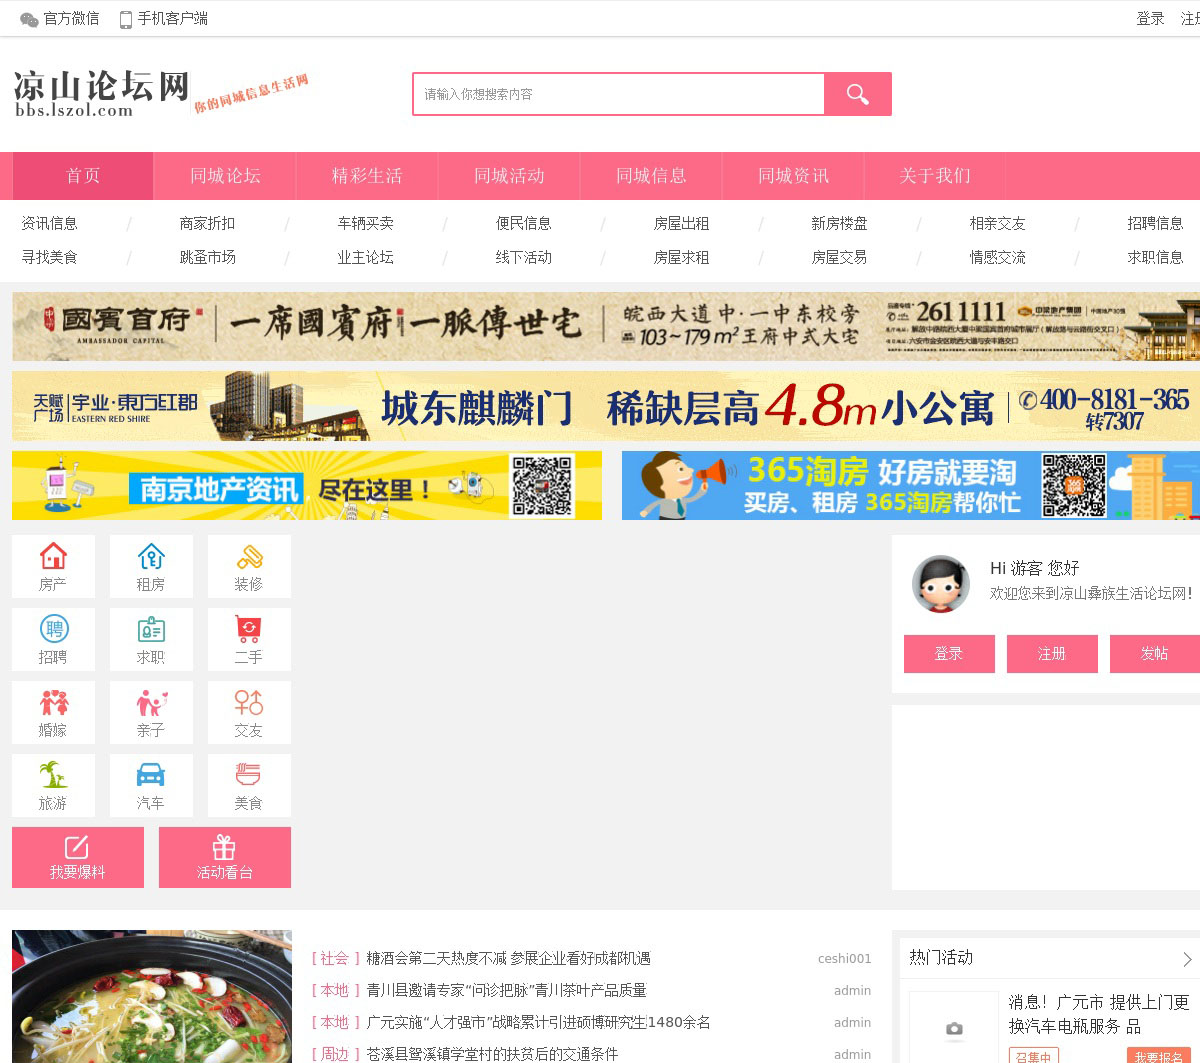Go to 房屋出租 submenu link
1200x1063 pixels.
681,223
